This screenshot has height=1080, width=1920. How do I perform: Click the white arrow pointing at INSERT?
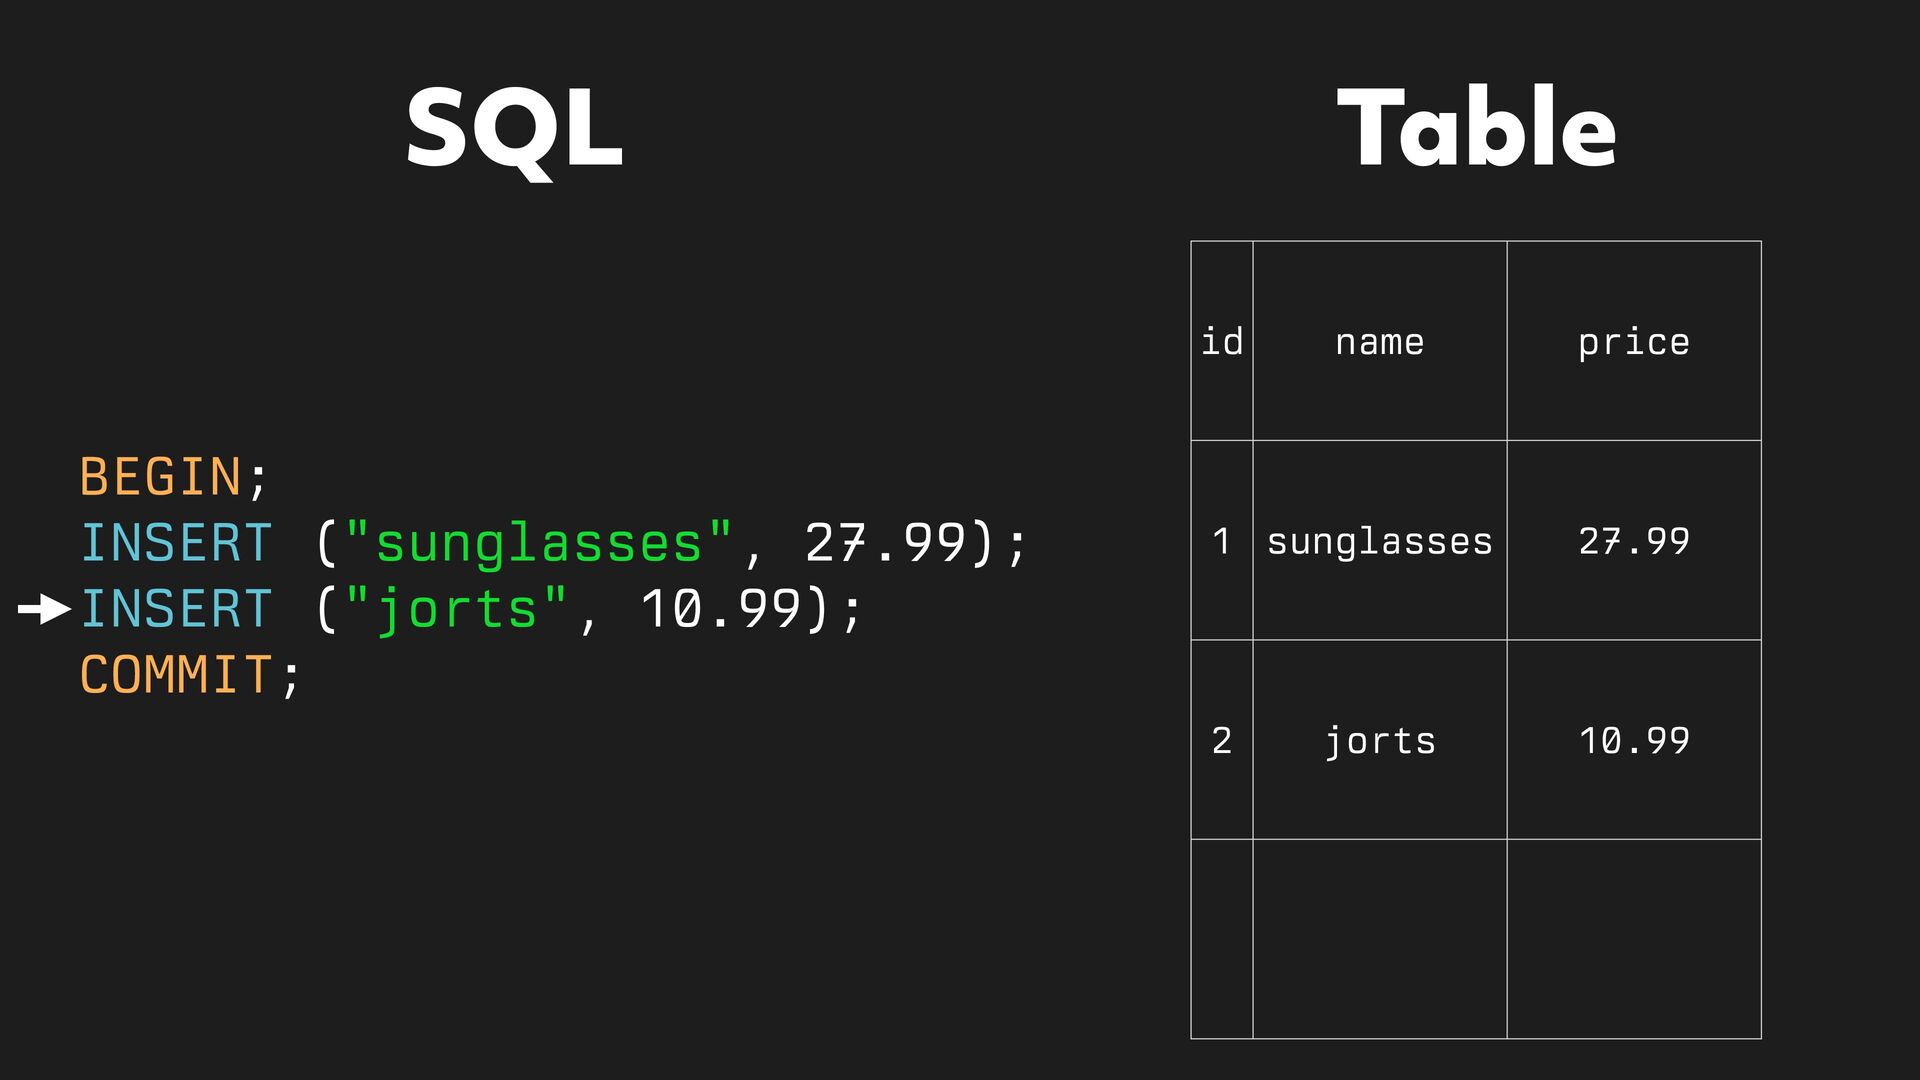point(44,609)
